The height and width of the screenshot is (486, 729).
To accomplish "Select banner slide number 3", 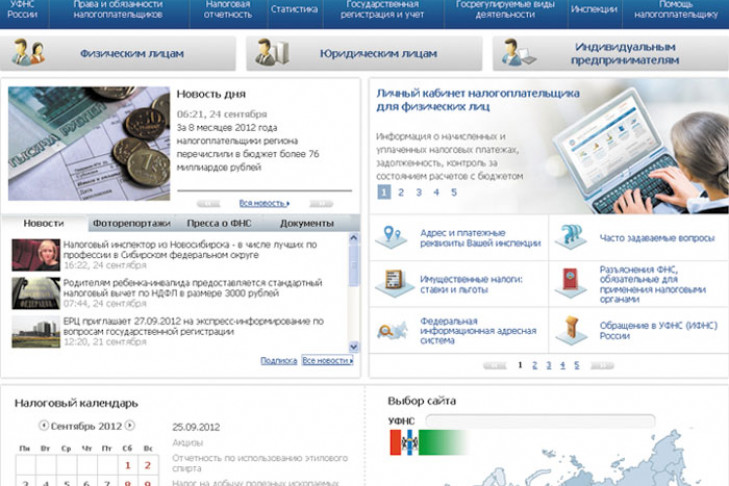I will tap(418, 192).
